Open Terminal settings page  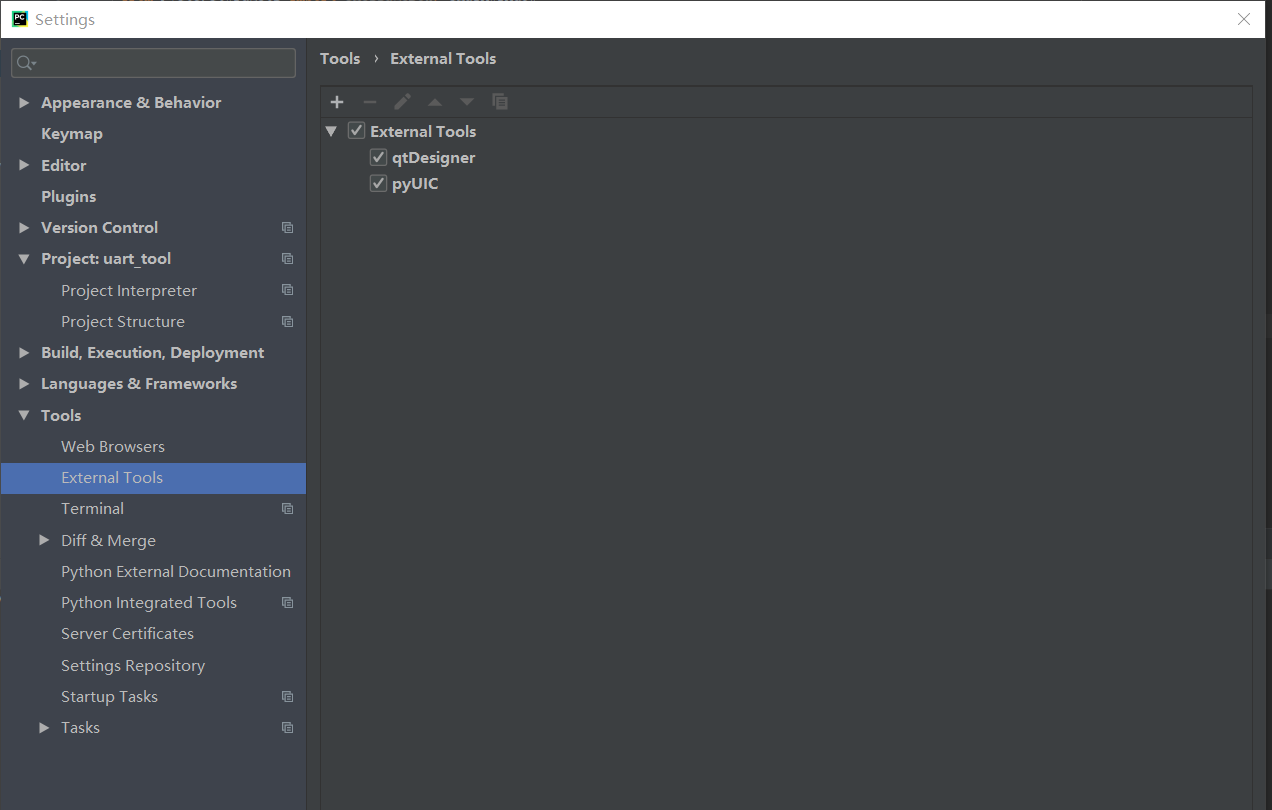pos(92,509)
